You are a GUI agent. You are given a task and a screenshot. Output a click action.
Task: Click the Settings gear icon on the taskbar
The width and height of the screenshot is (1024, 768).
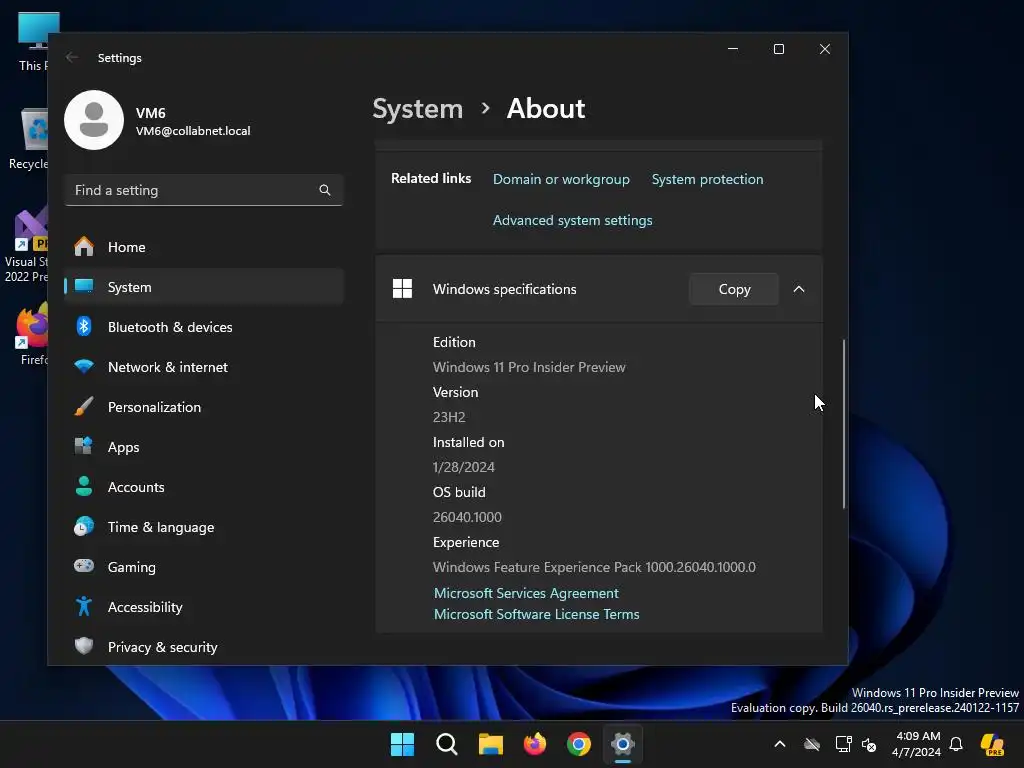click(x=623, y=744)
